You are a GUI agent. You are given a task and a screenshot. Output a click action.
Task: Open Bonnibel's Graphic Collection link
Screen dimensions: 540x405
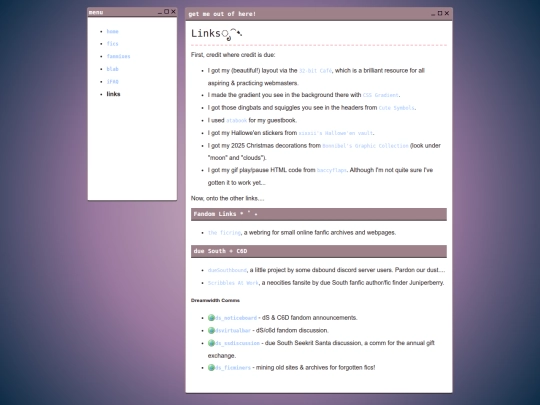pos(365,146)
